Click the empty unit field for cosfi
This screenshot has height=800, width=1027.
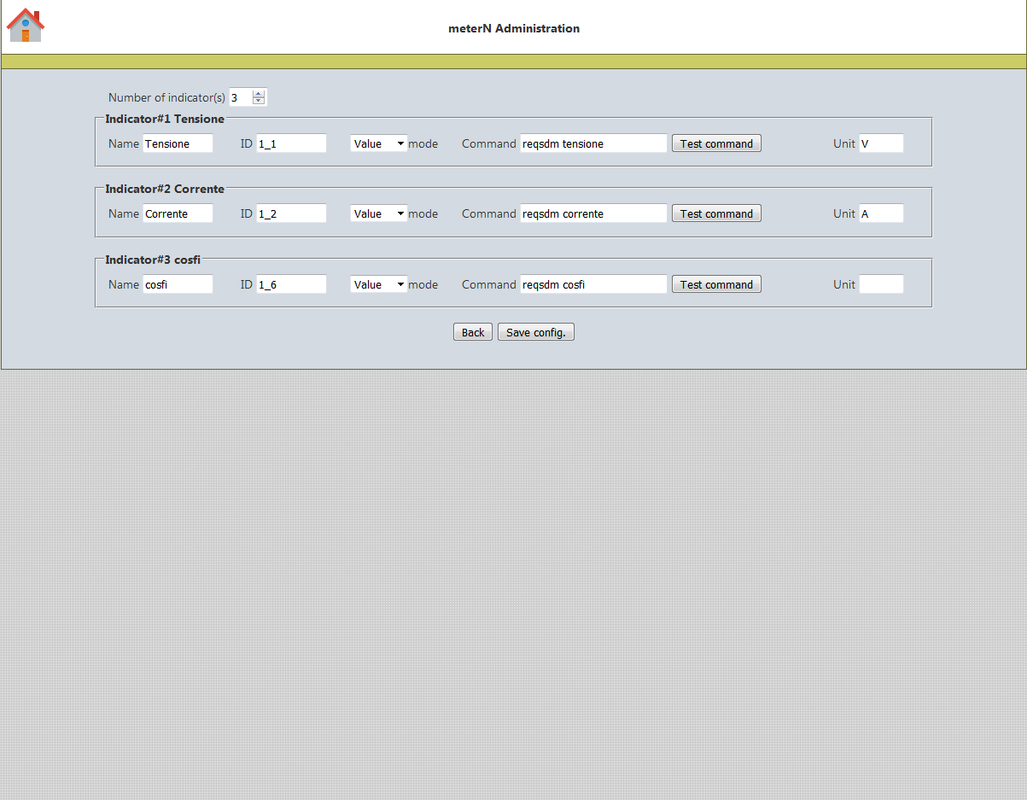click(x=881, y=284)
